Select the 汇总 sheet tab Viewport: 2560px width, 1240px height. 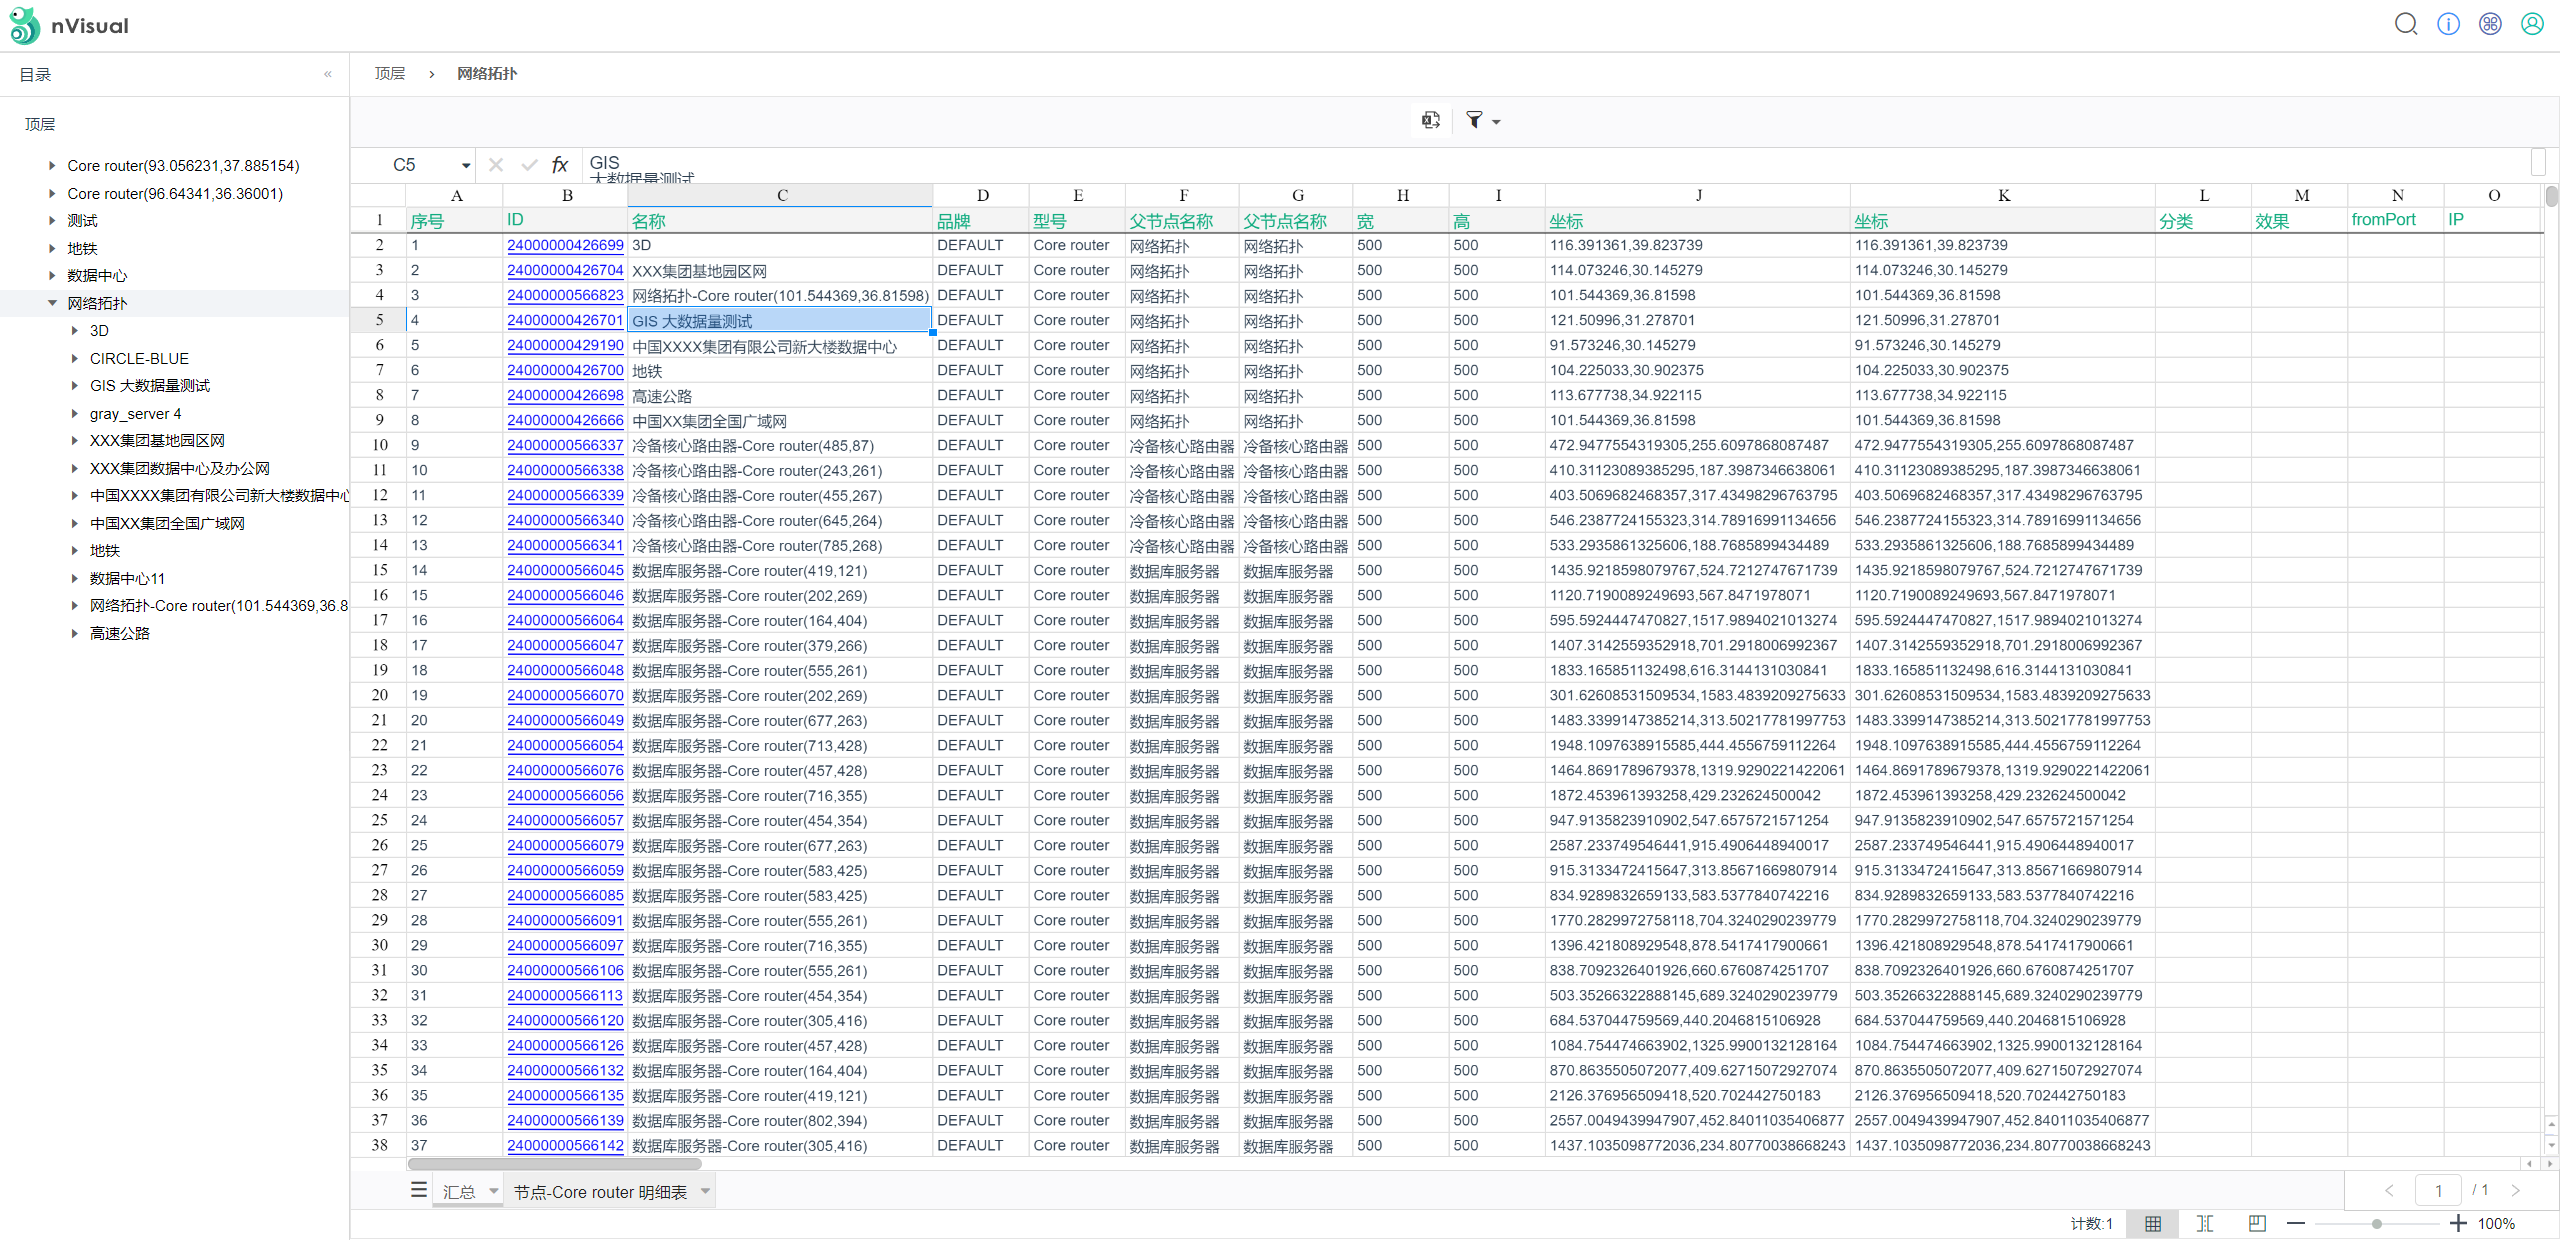(459, 1192)
